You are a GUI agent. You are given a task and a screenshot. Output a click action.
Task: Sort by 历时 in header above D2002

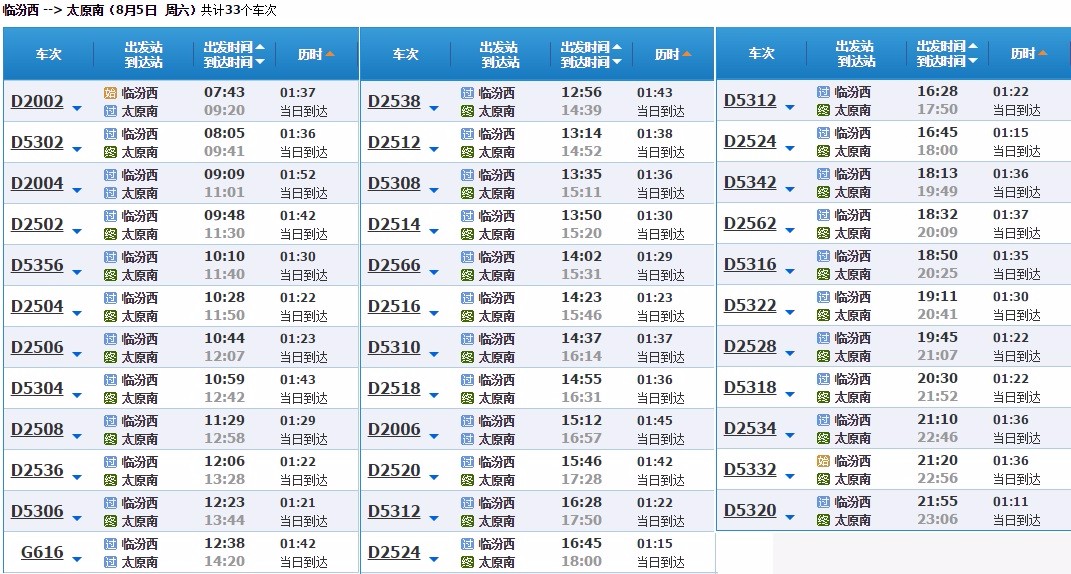coord(316,54)
